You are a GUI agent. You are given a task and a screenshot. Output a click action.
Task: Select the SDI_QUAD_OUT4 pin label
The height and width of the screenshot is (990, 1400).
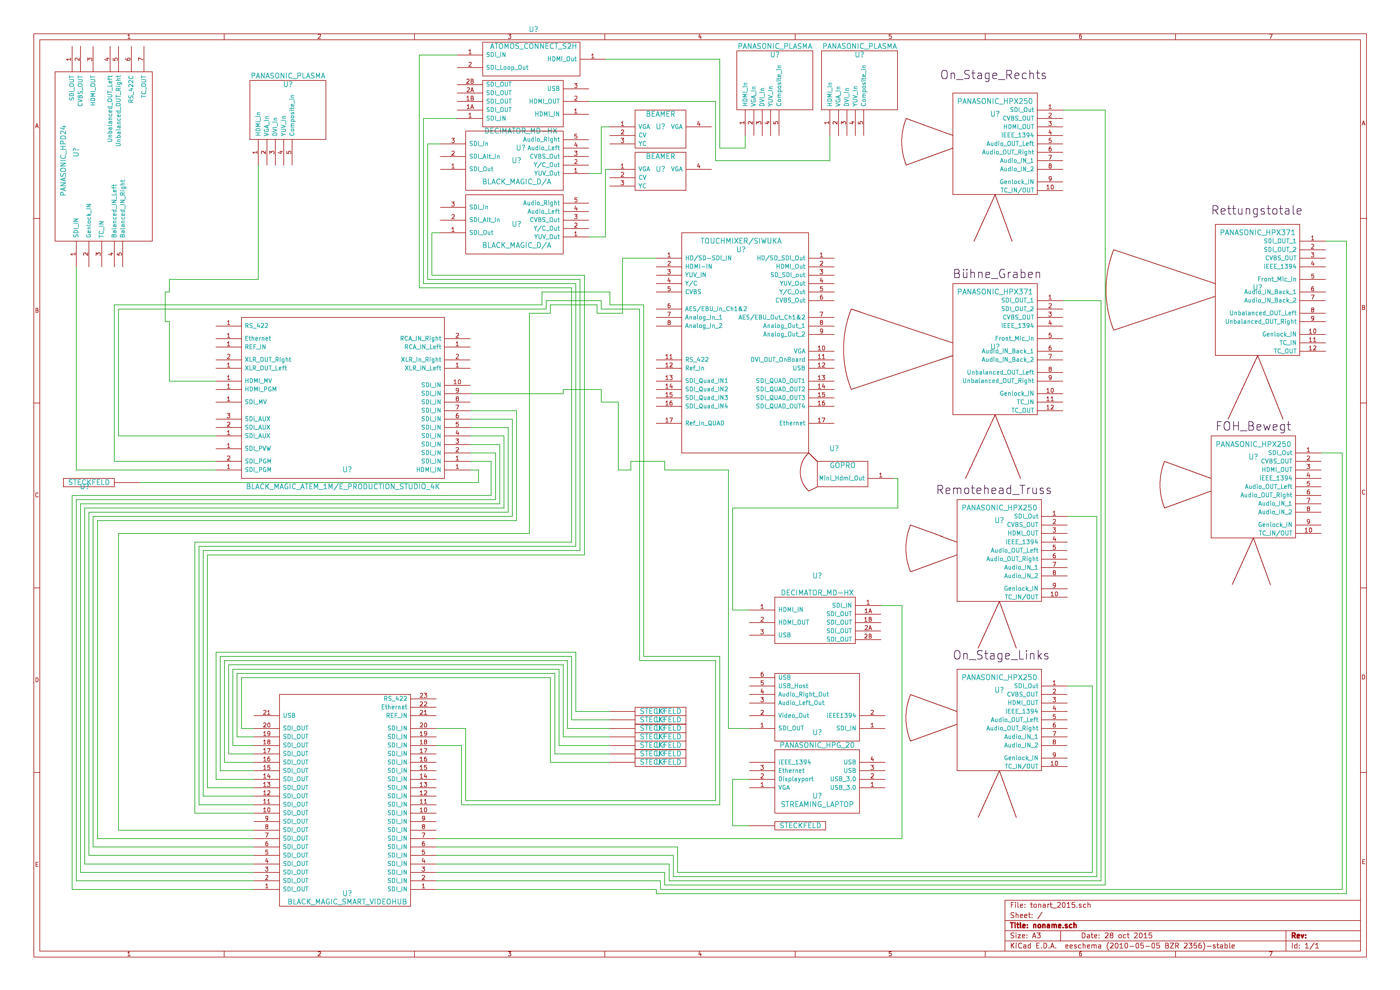pyautogui.click(x=780, y=406)
